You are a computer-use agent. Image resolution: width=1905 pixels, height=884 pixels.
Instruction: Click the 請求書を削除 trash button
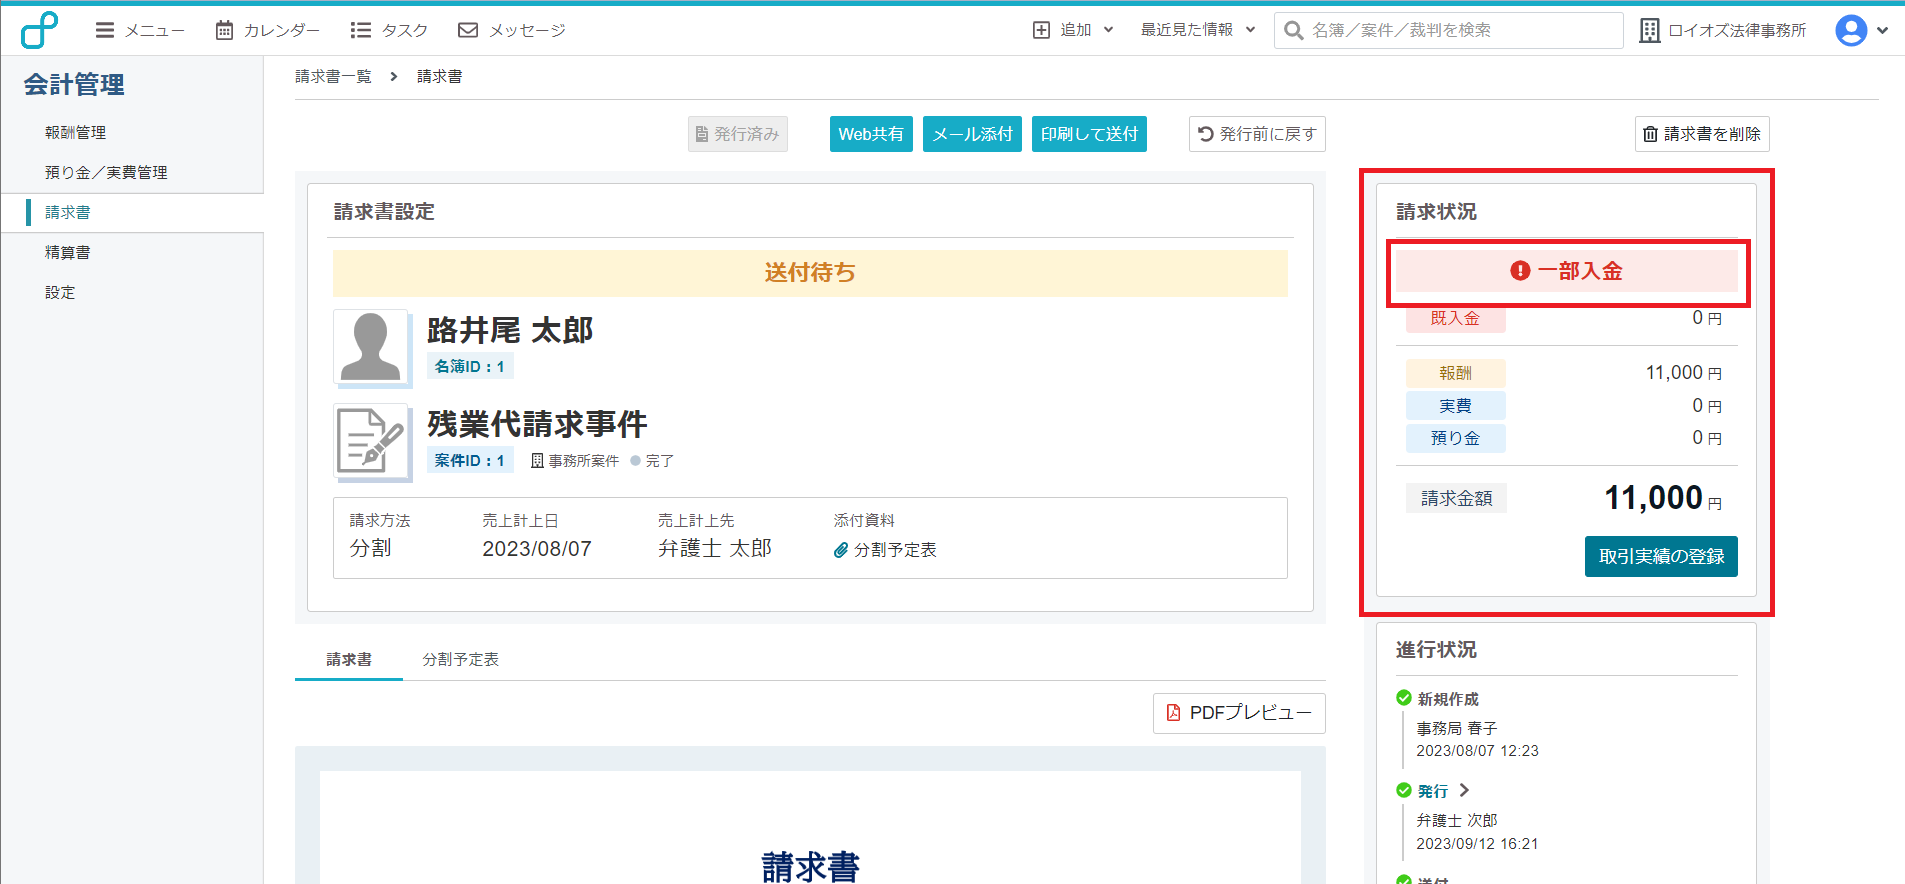pos(1701,134)
